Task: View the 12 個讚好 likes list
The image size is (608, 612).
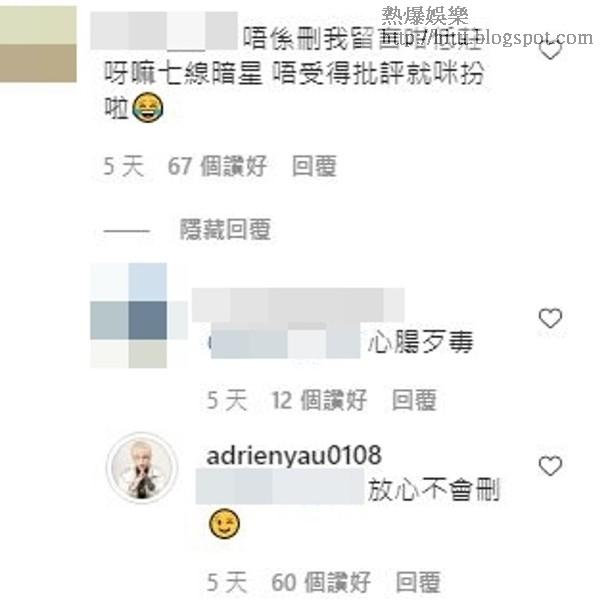Action: coord(319,400)
